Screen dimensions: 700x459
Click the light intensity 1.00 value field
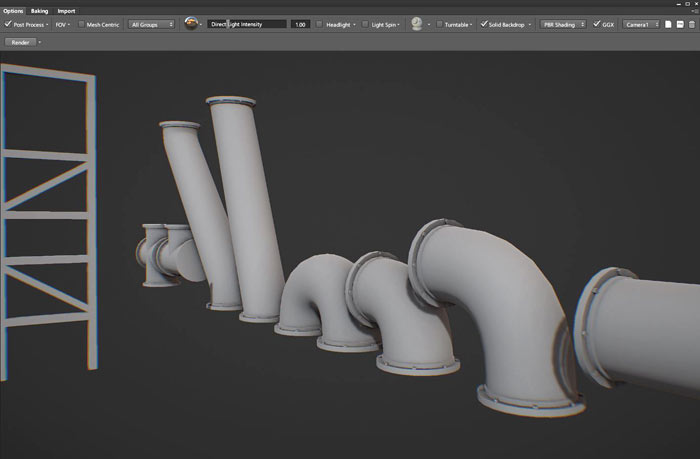[300, 23]
